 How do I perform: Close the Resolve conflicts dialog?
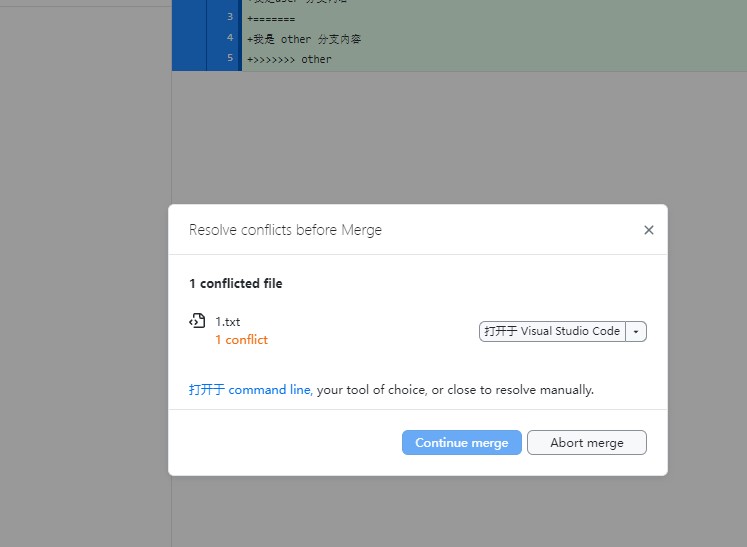(x=648, y=230)
